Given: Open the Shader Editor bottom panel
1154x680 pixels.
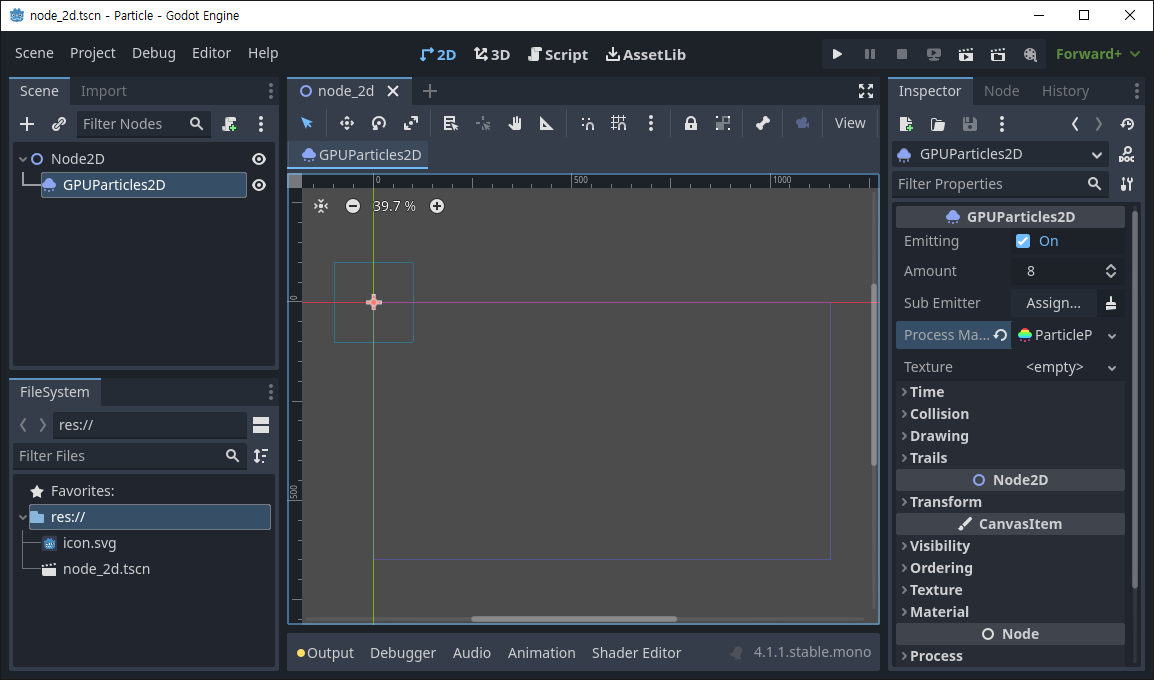Looking at the screenshot, I should 636,653.
